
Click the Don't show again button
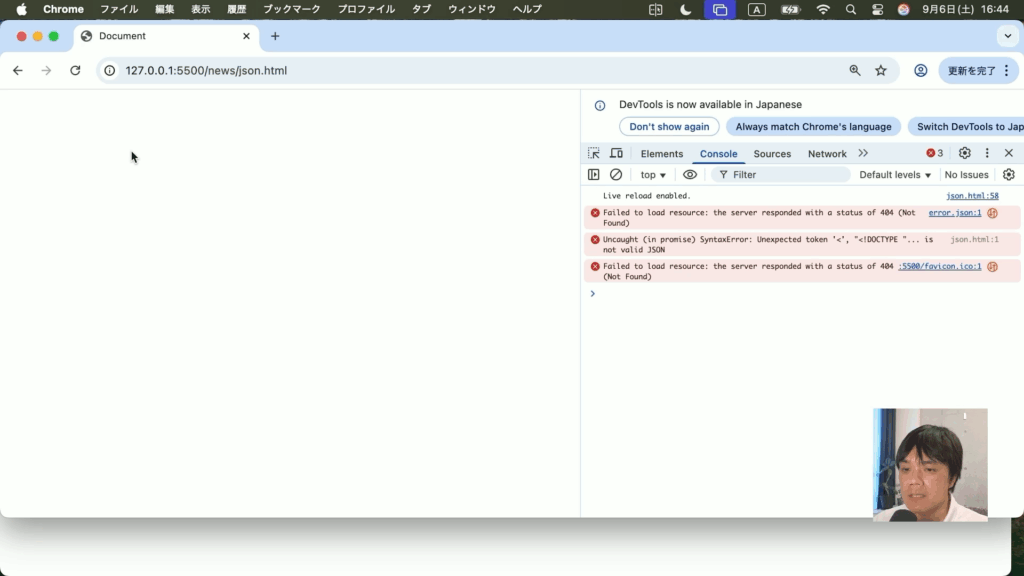tap(669, 127)
